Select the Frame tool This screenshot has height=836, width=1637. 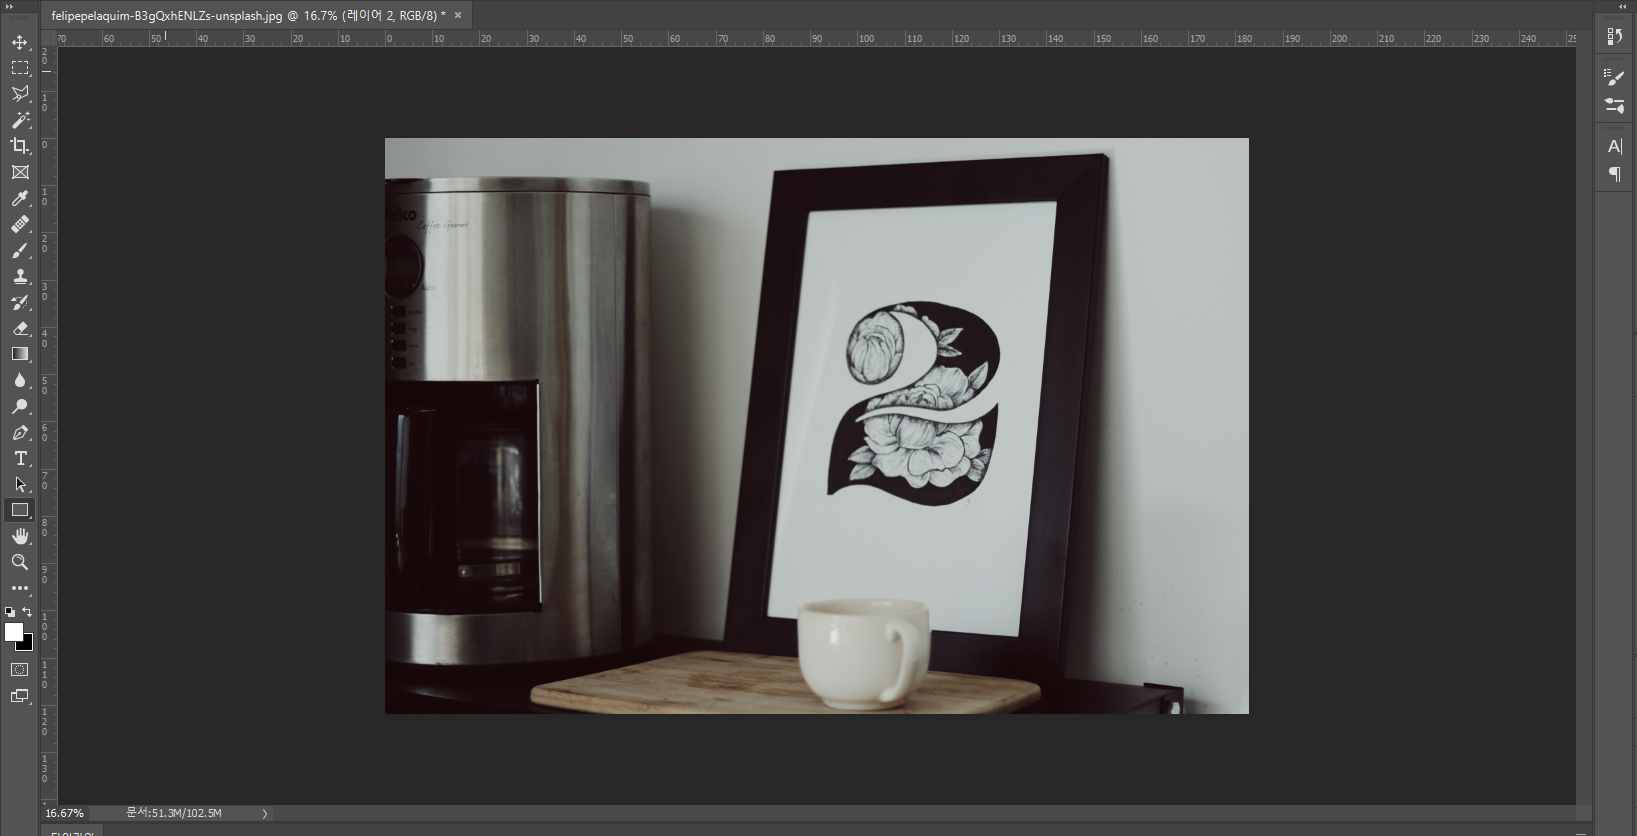(20, 172)
